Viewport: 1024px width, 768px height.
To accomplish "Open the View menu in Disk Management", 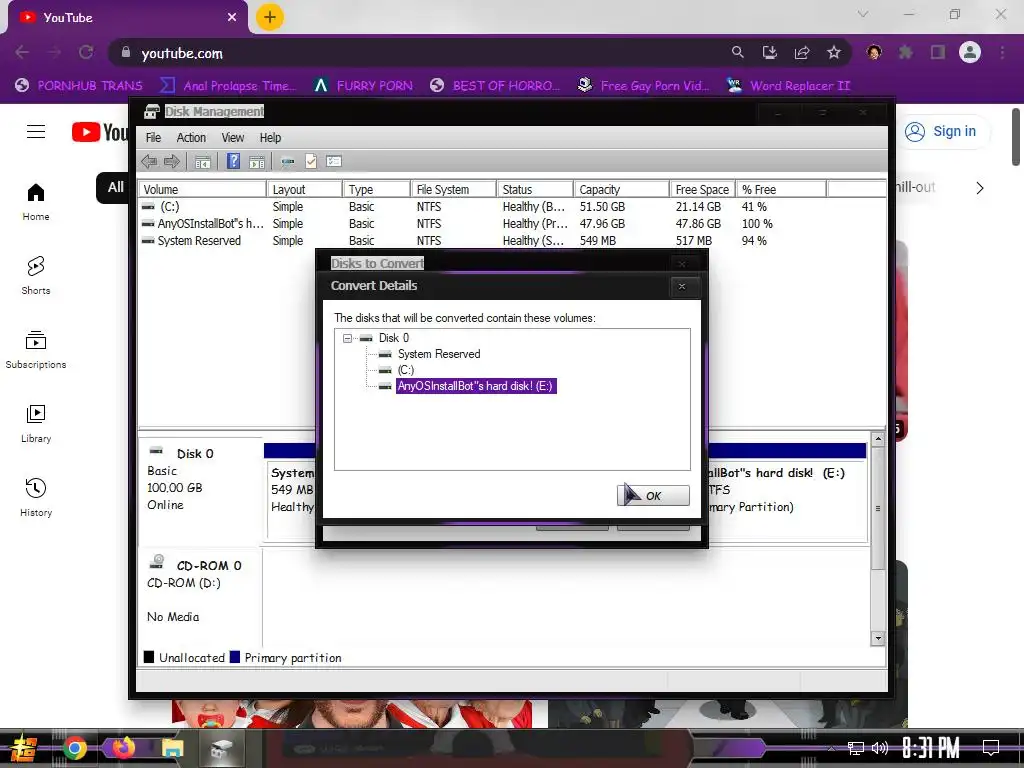I will (x=232, y=137).
